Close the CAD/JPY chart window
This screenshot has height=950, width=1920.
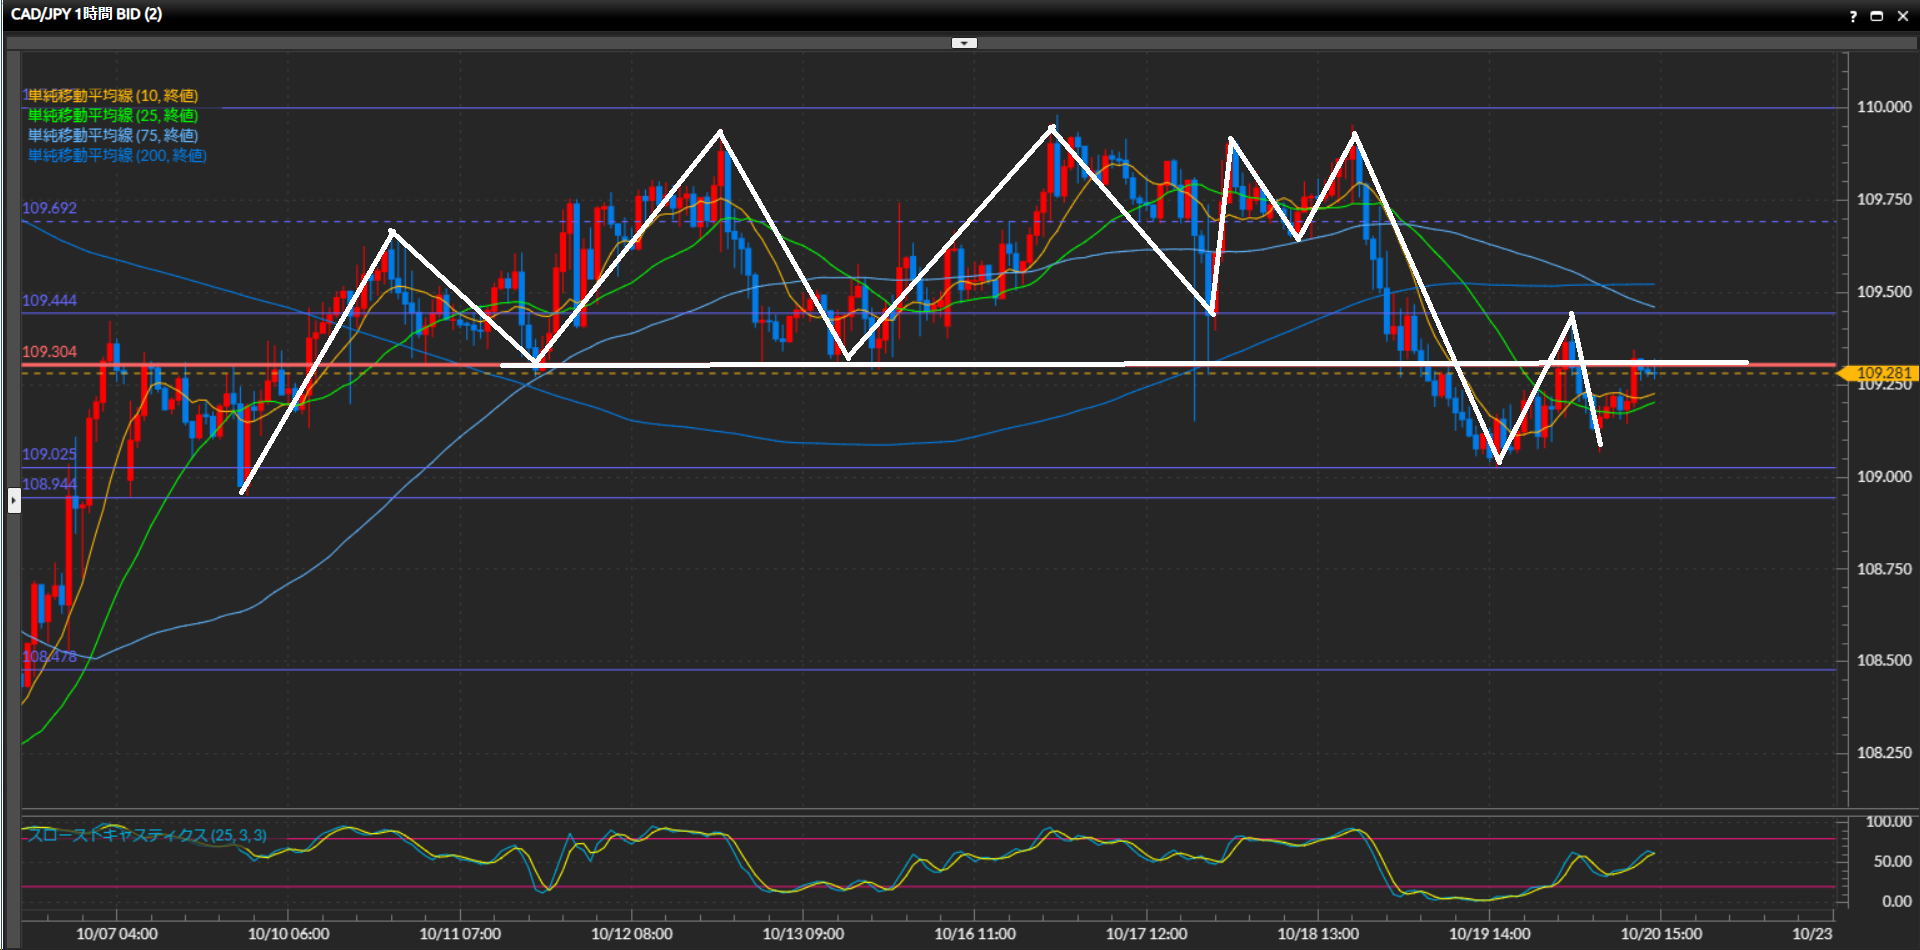(x=1903, y=16)
